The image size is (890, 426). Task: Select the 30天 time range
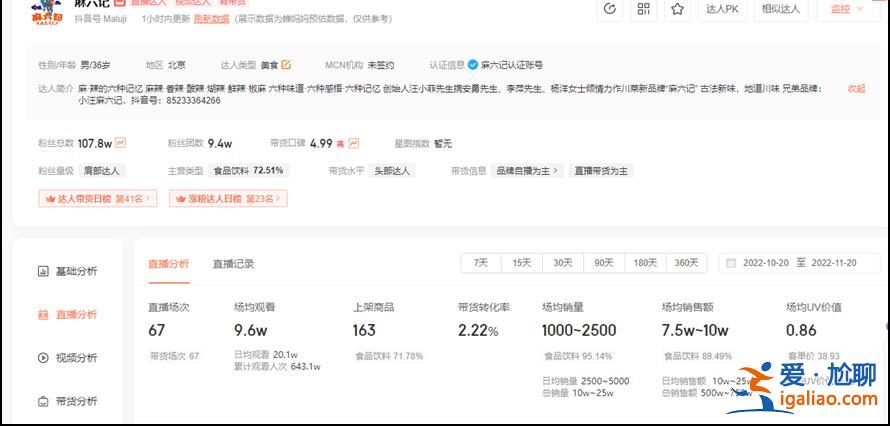pyautogui.click(x=562, y=263)
